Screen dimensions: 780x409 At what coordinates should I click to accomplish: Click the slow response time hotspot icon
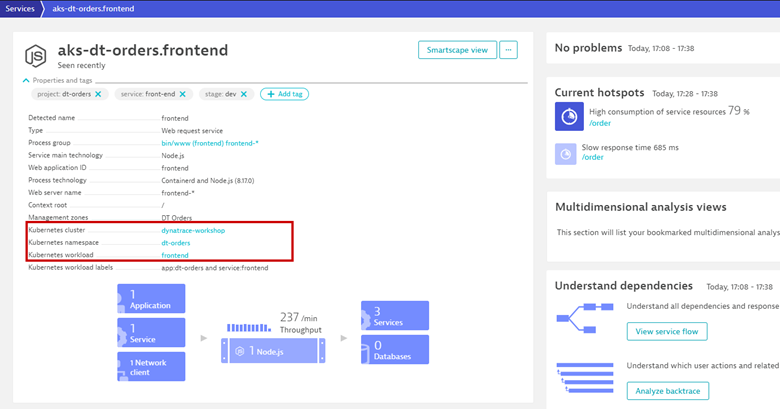coord(569,153)
